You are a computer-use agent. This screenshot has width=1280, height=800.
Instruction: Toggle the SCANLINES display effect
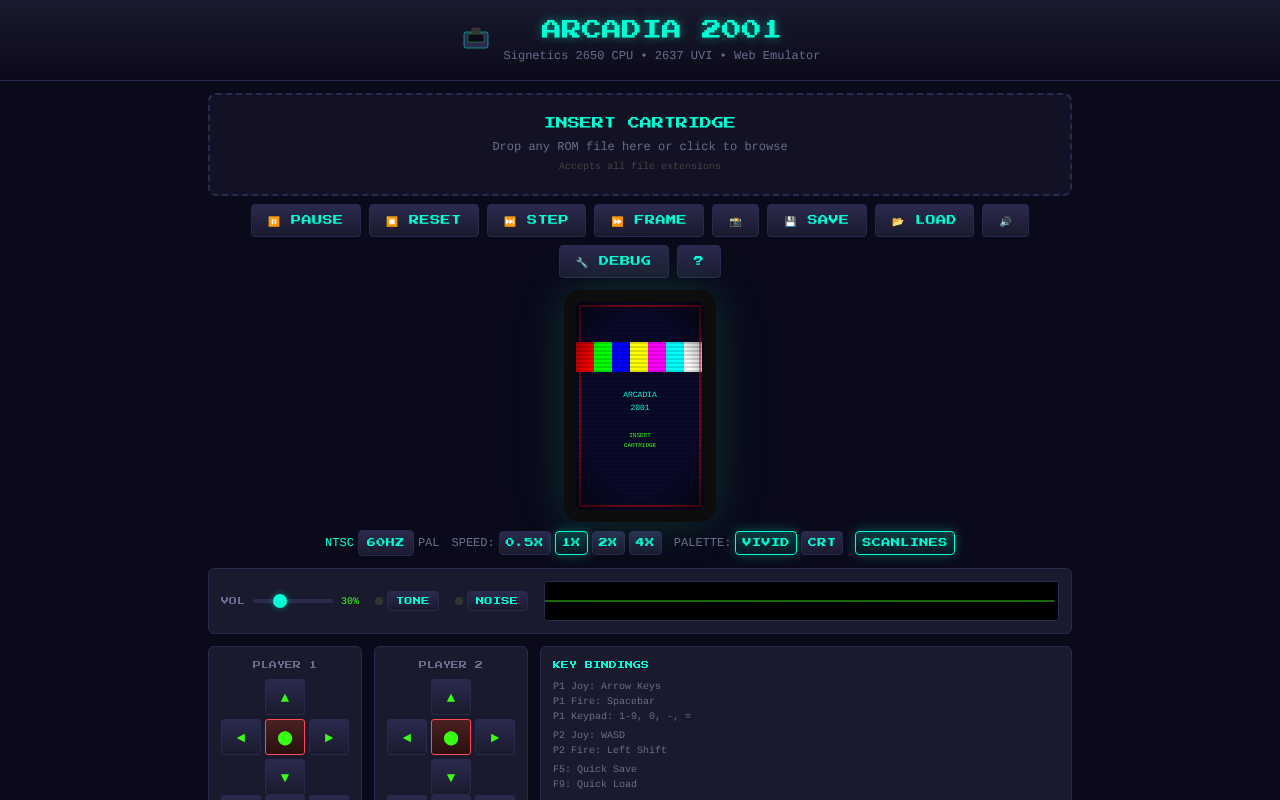point(904,542)
